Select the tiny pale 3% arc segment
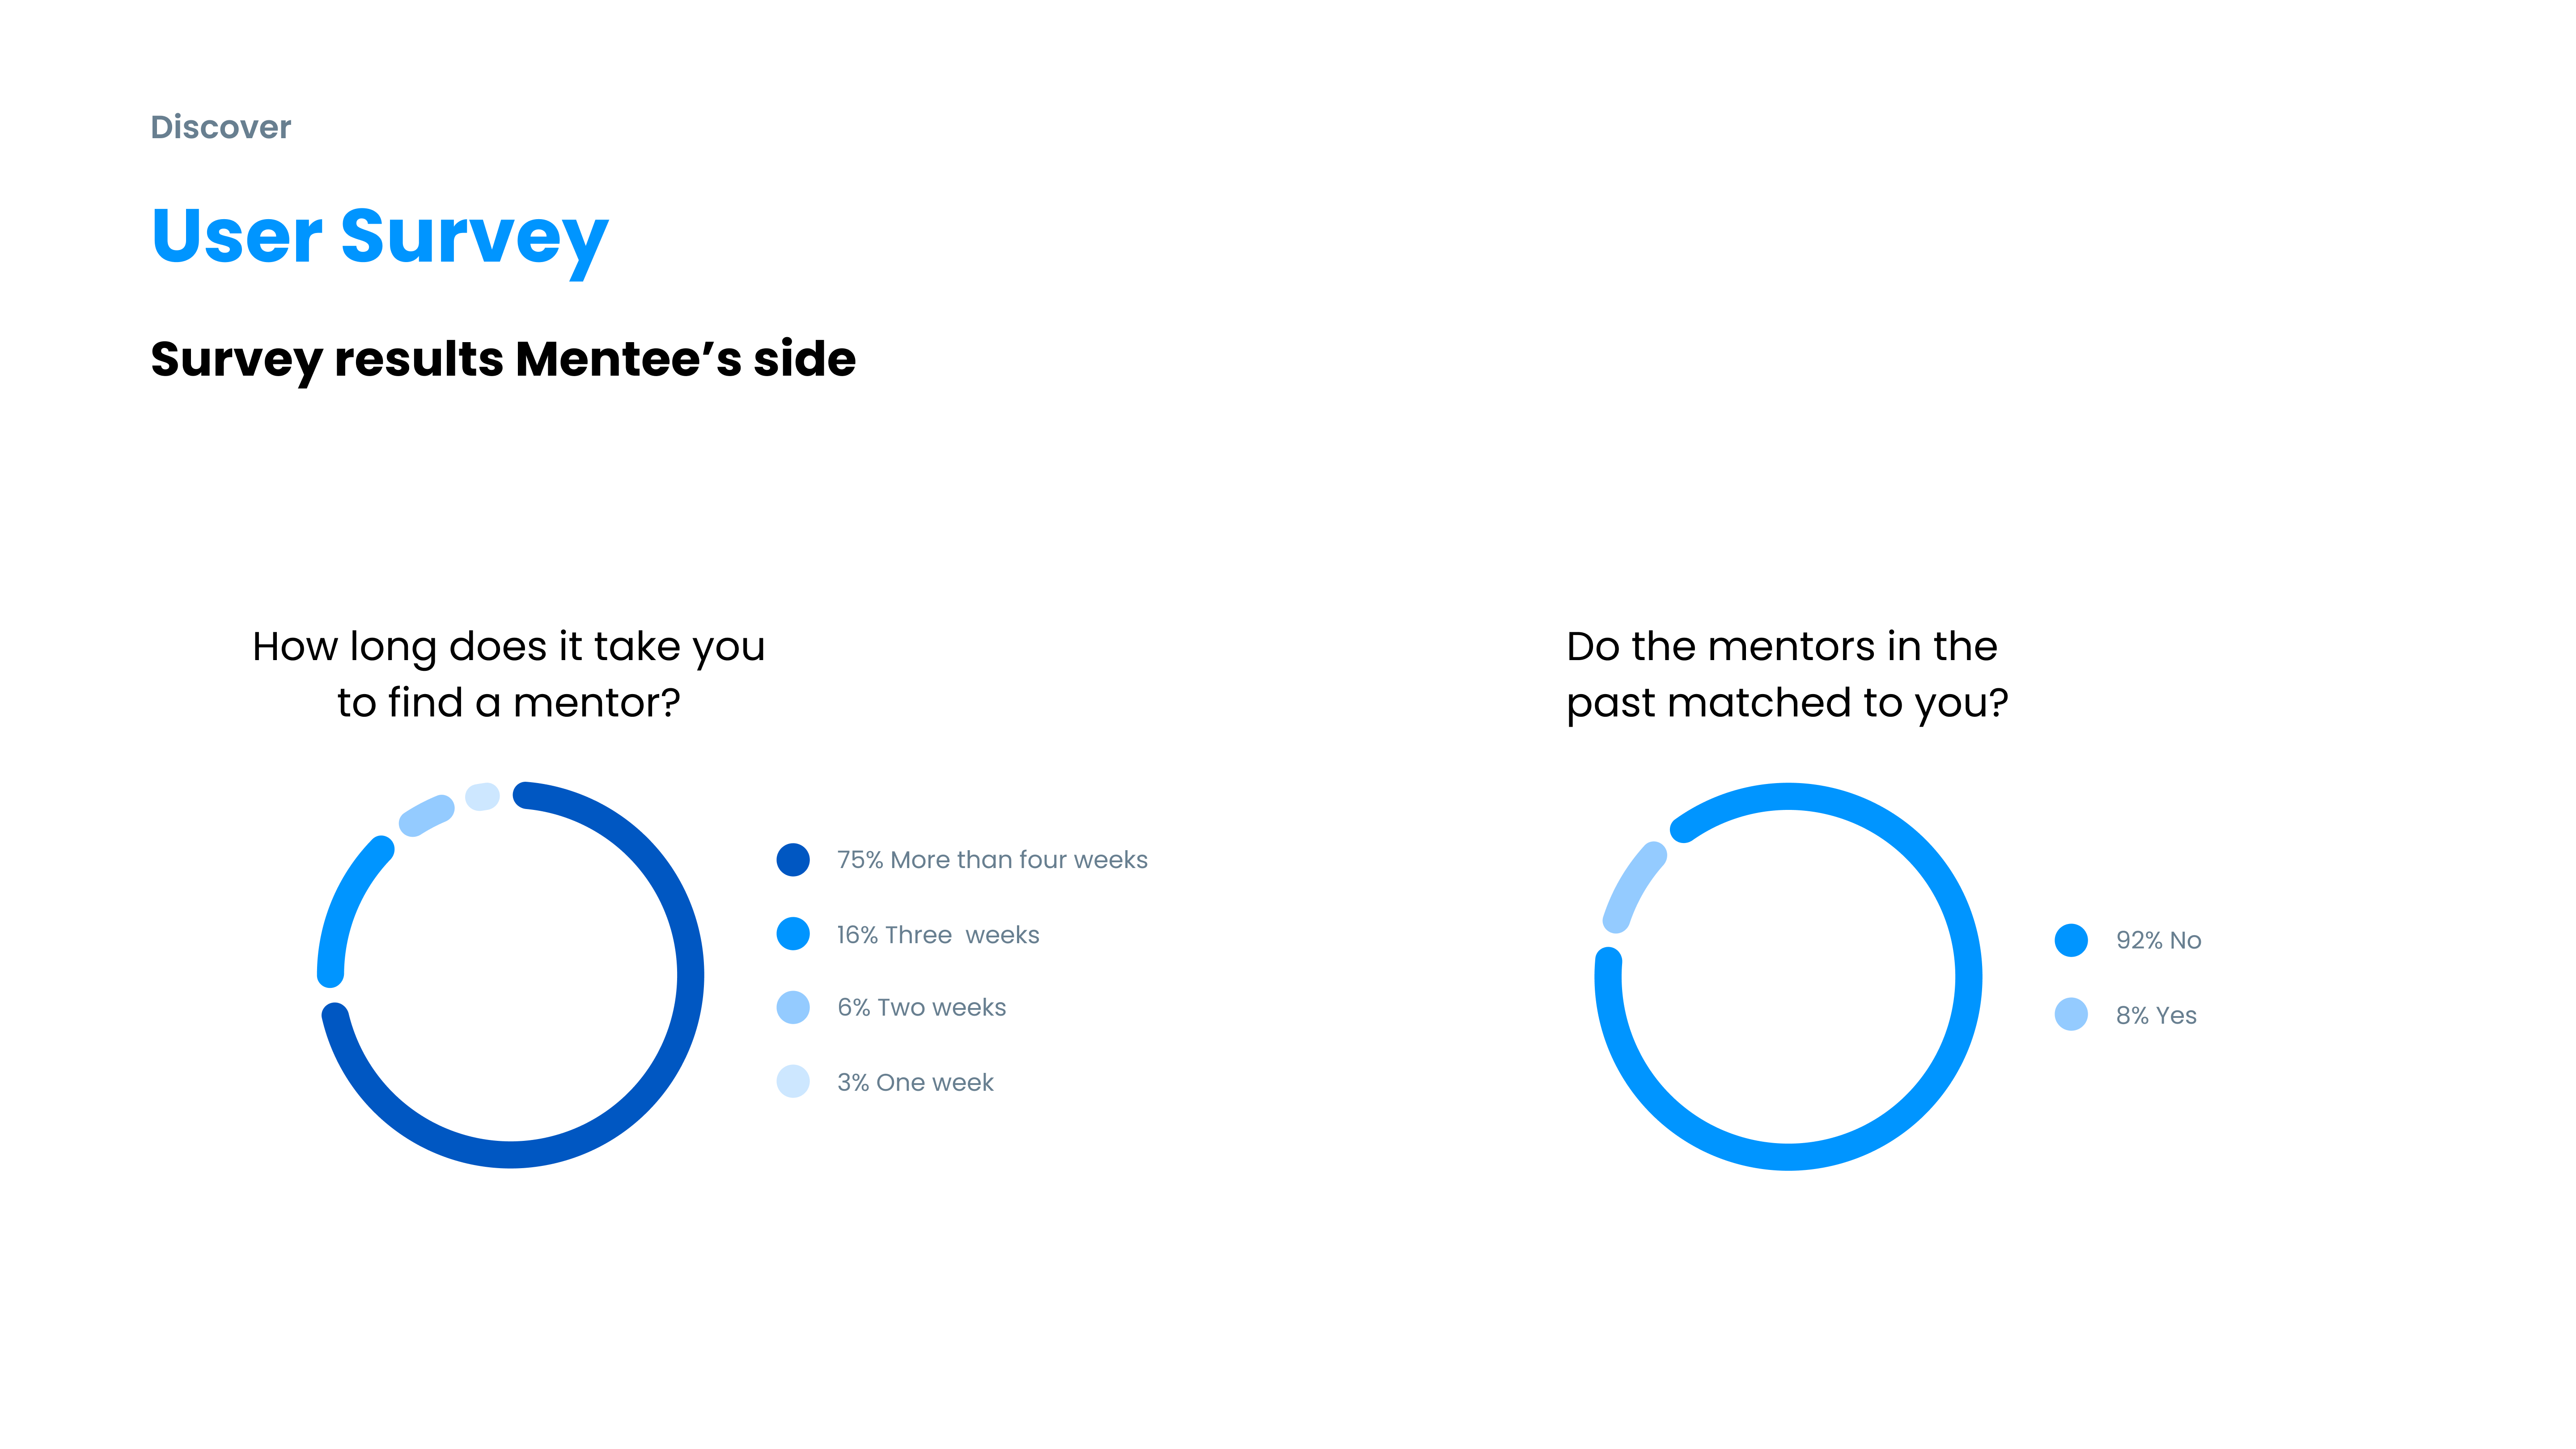Image resolution: width=2576 pixels, height=1449 pixels. [x=483, y=797]
